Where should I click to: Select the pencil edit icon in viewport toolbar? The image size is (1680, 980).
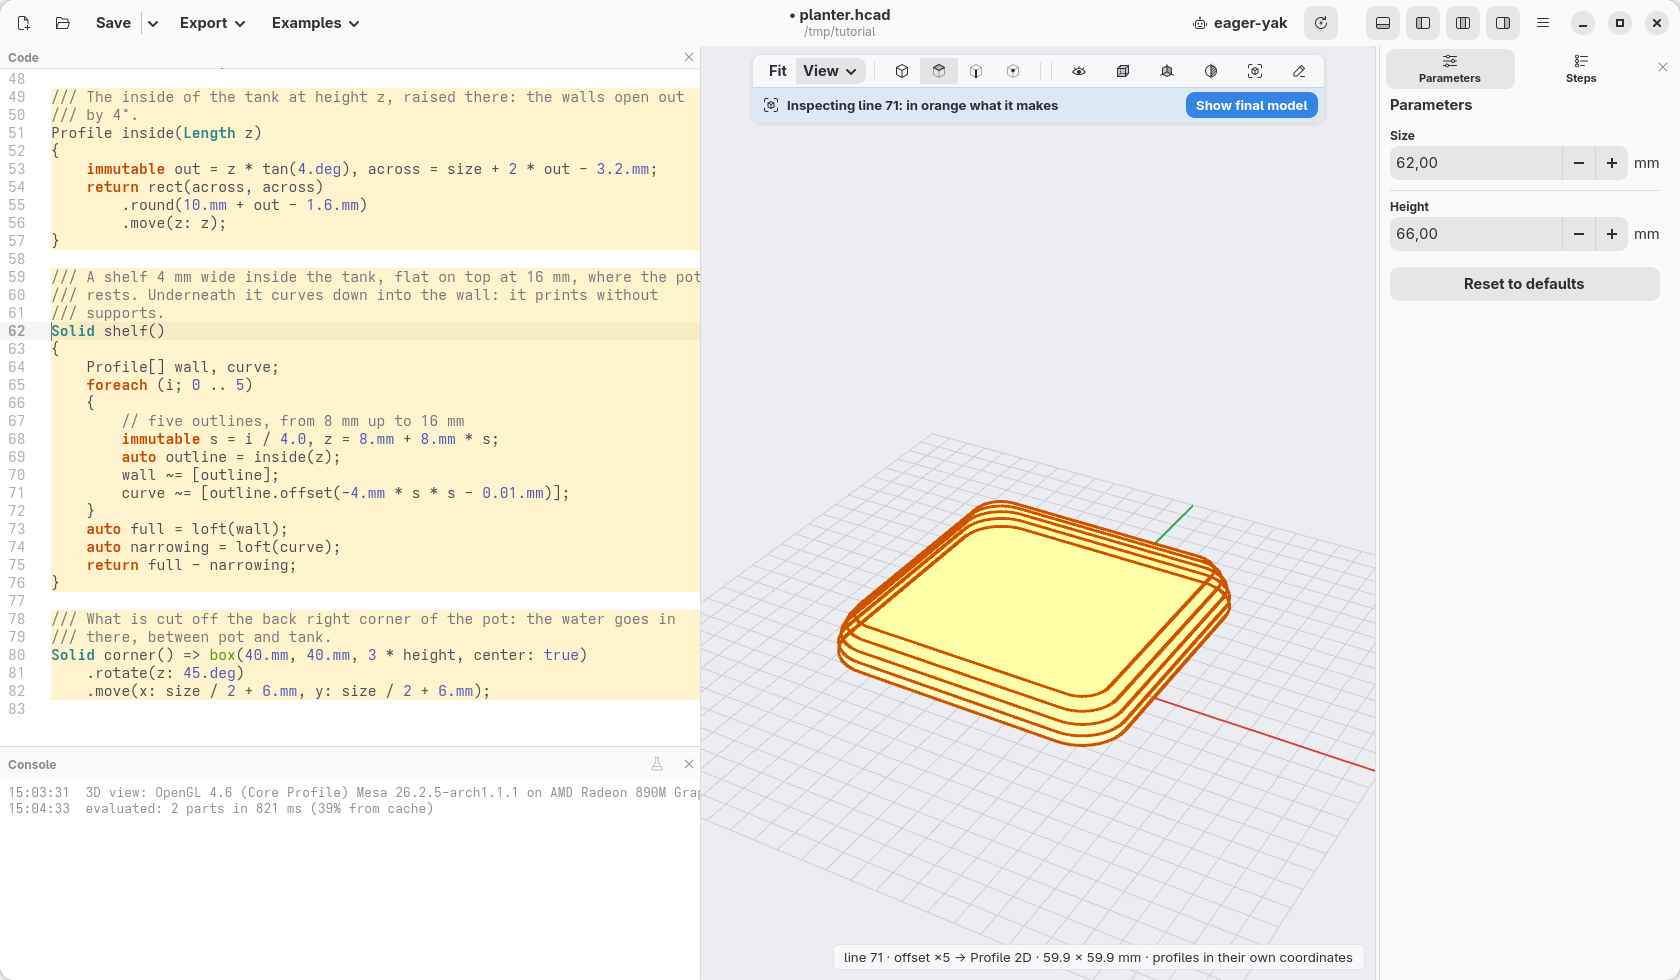[x=1299, y=71]
